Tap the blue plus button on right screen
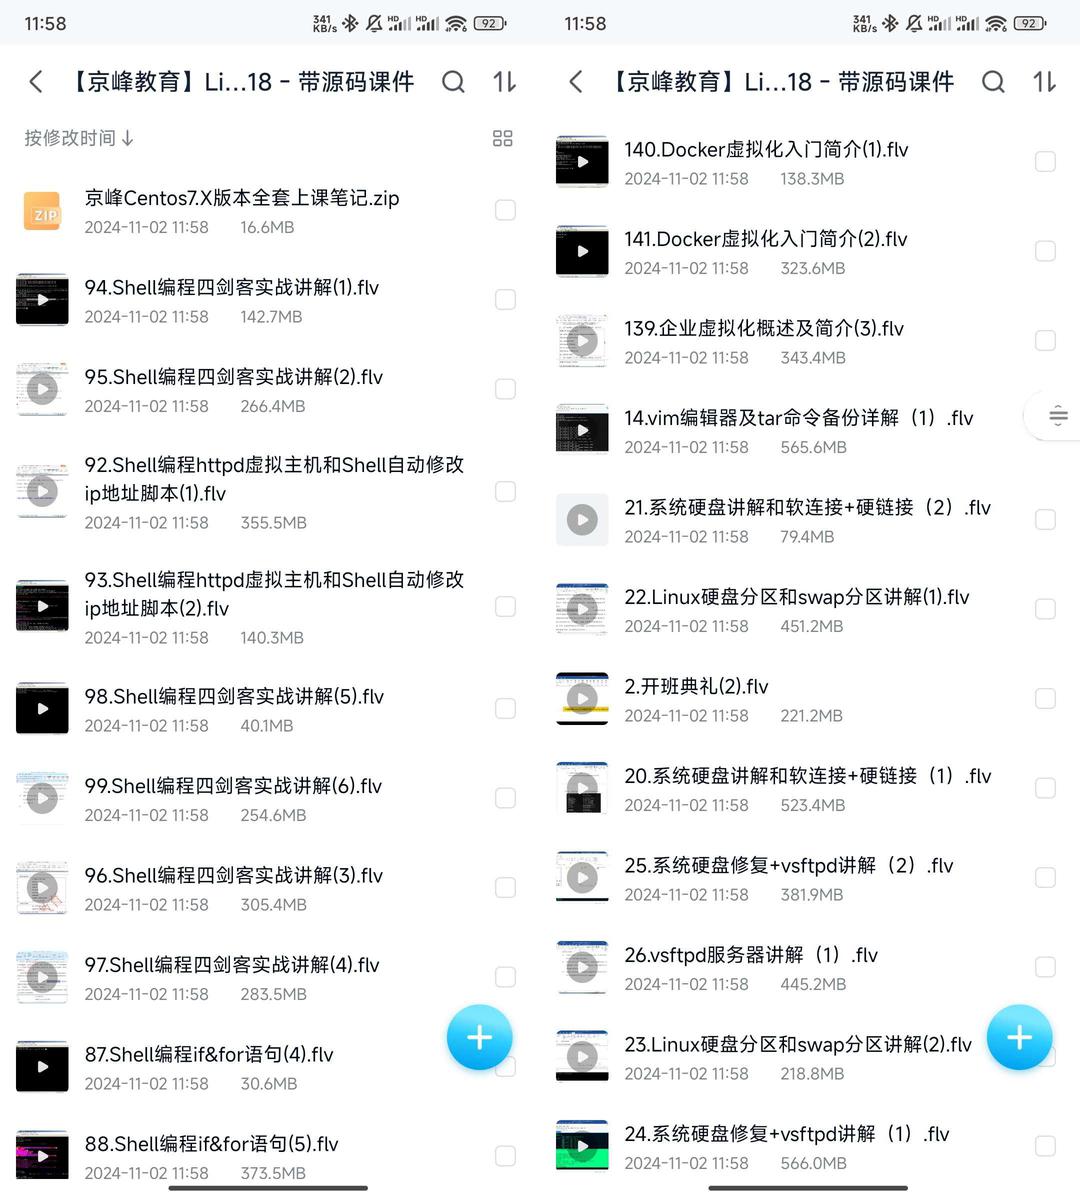Screen dimensions: 1080x1200 (1019, 1037)
